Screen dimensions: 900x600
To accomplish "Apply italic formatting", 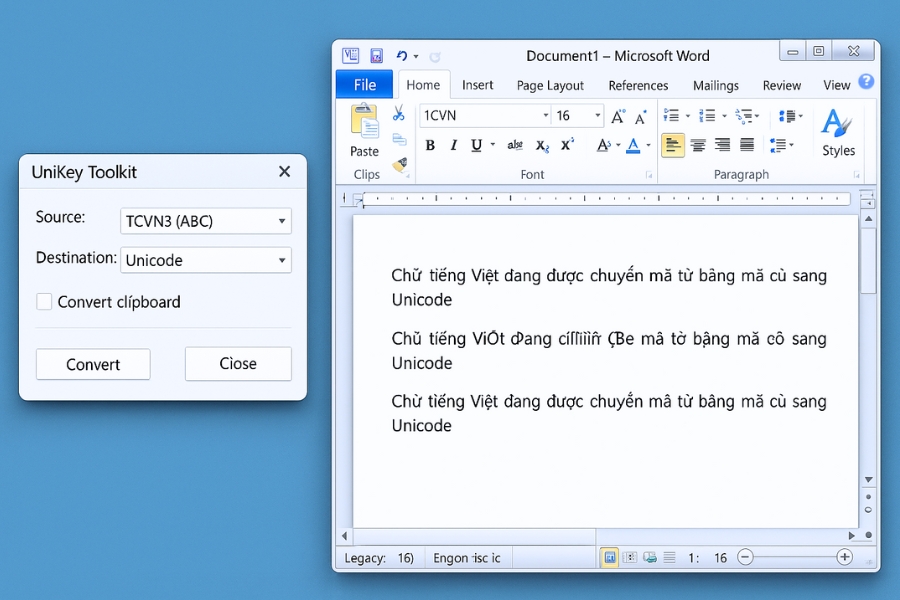I will 452,145.
